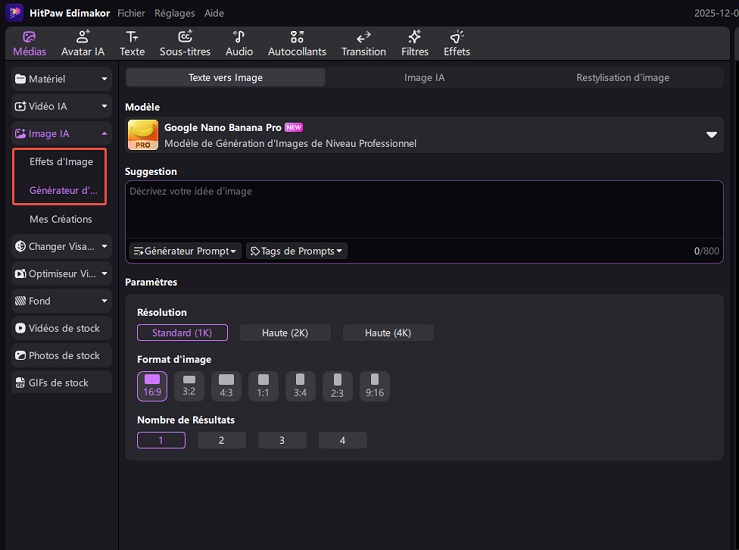Open the Avatar IA toolbar icon

pyautogui.click(x=83, y=37)
